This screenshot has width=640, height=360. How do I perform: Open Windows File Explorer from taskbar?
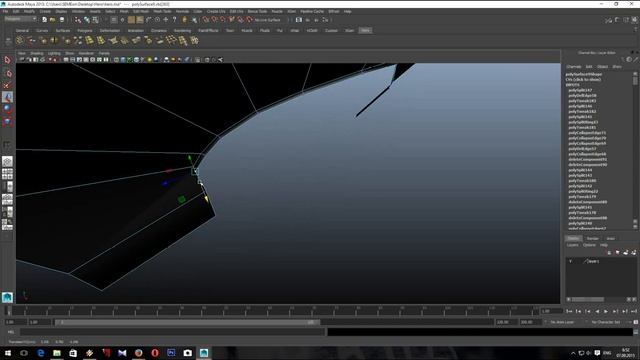point(57,353)
